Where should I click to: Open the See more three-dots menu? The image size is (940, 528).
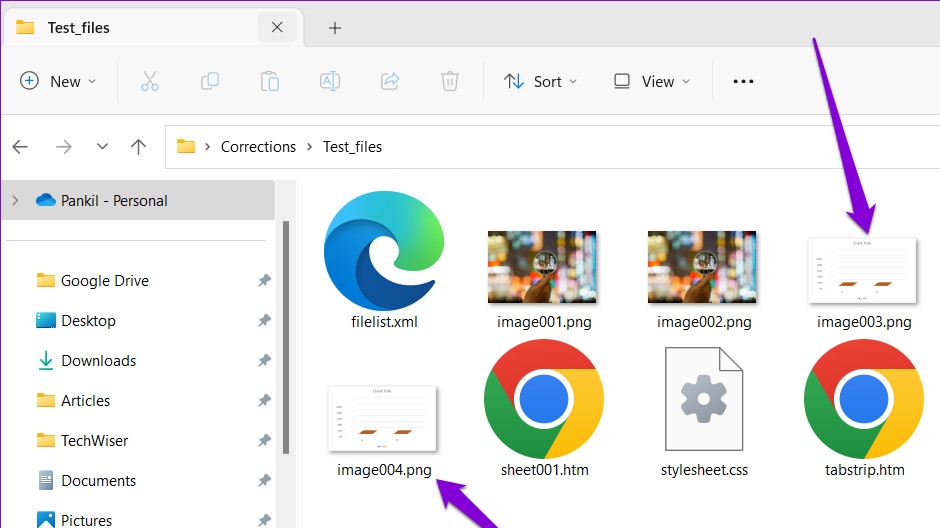743,81
